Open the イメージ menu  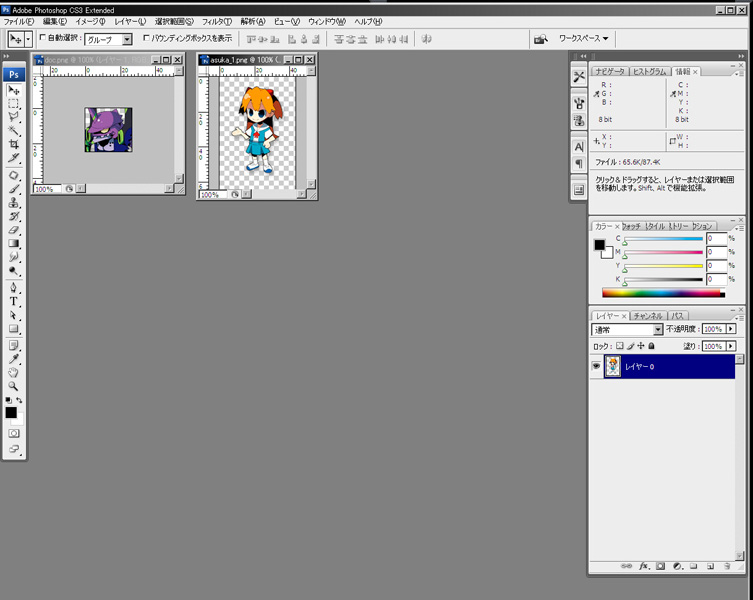click(x=90, y=22)
